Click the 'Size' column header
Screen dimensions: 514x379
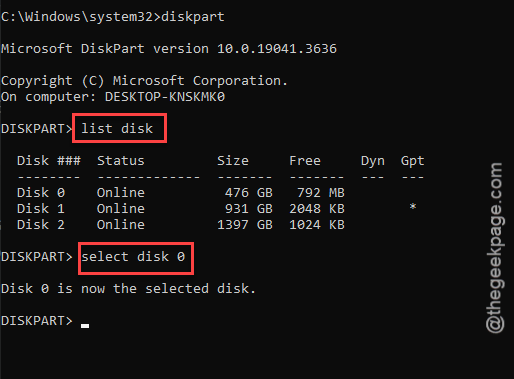click(233, 161)
